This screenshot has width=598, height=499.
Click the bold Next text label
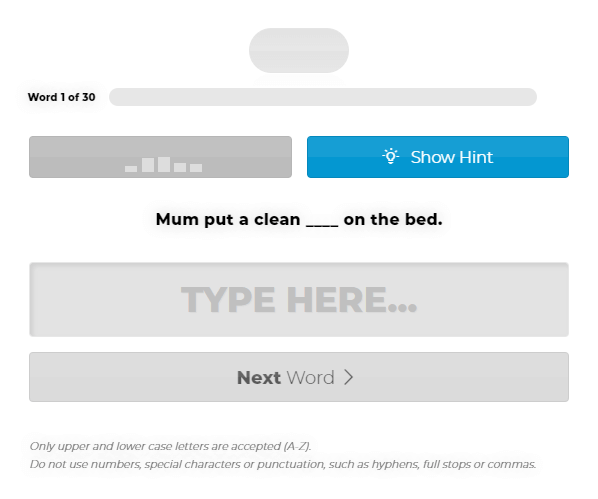click(x=259, y=378)
